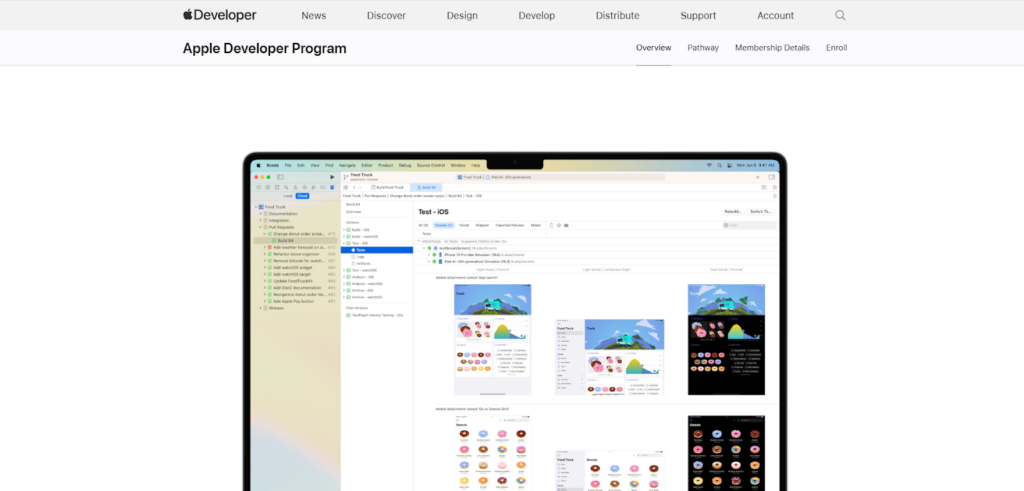Select the Overview tab
Image resolution: width=1024 pixels, height=491 pixels.
[x=654, y=48]
